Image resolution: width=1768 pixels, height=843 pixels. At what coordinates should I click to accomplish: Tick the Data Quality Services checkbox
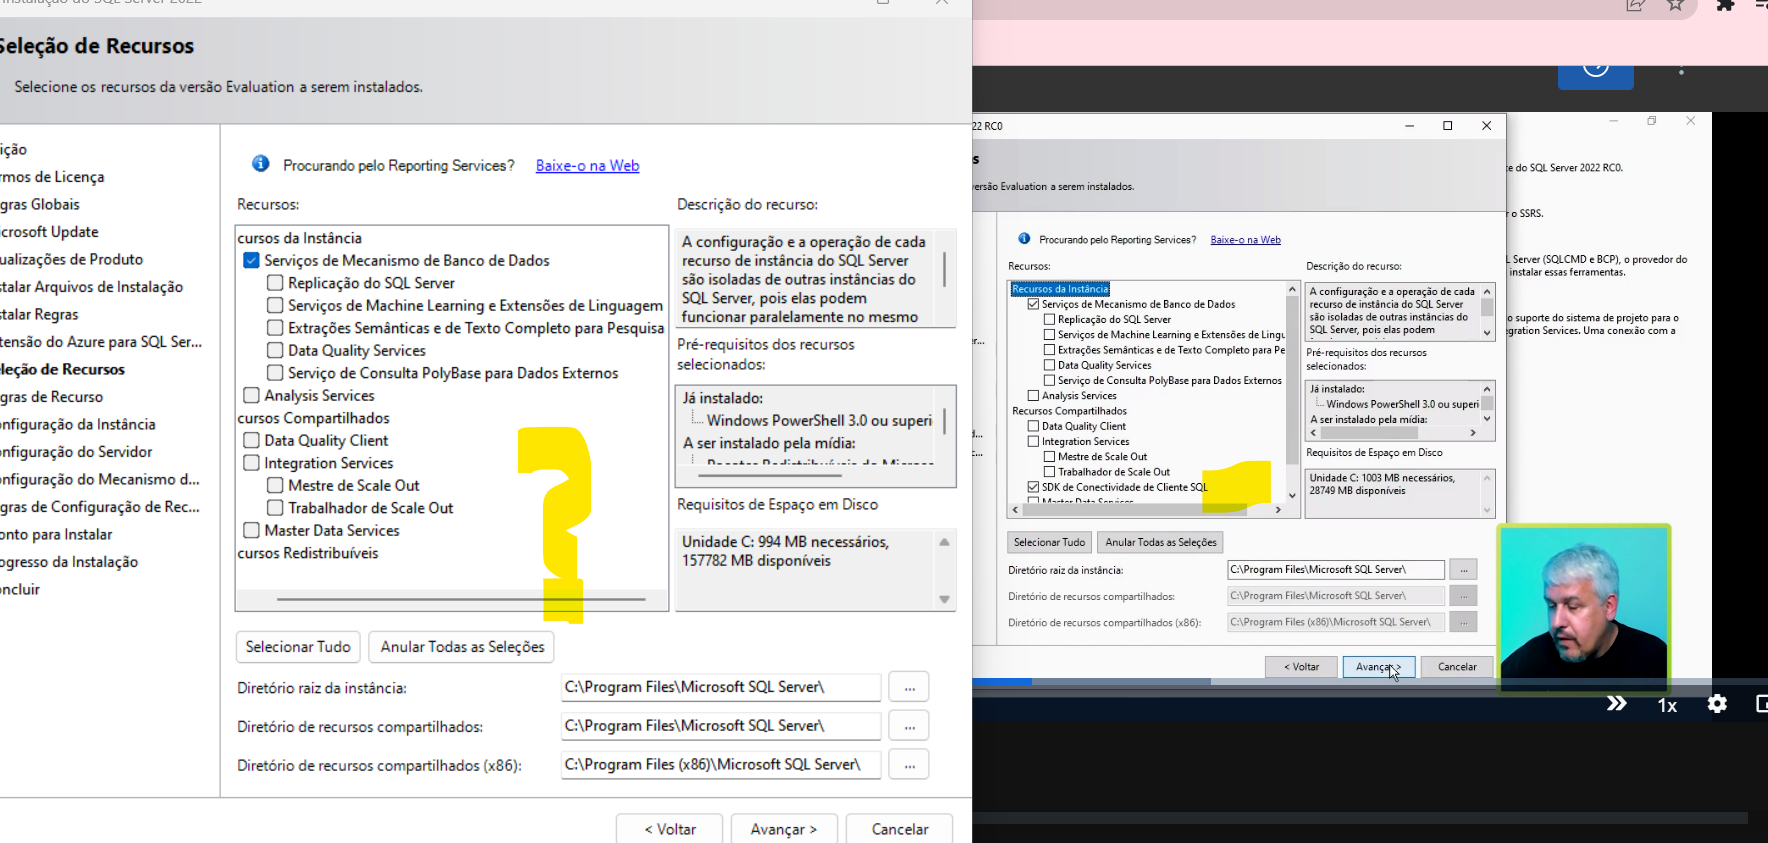click(x=275, y=350)
